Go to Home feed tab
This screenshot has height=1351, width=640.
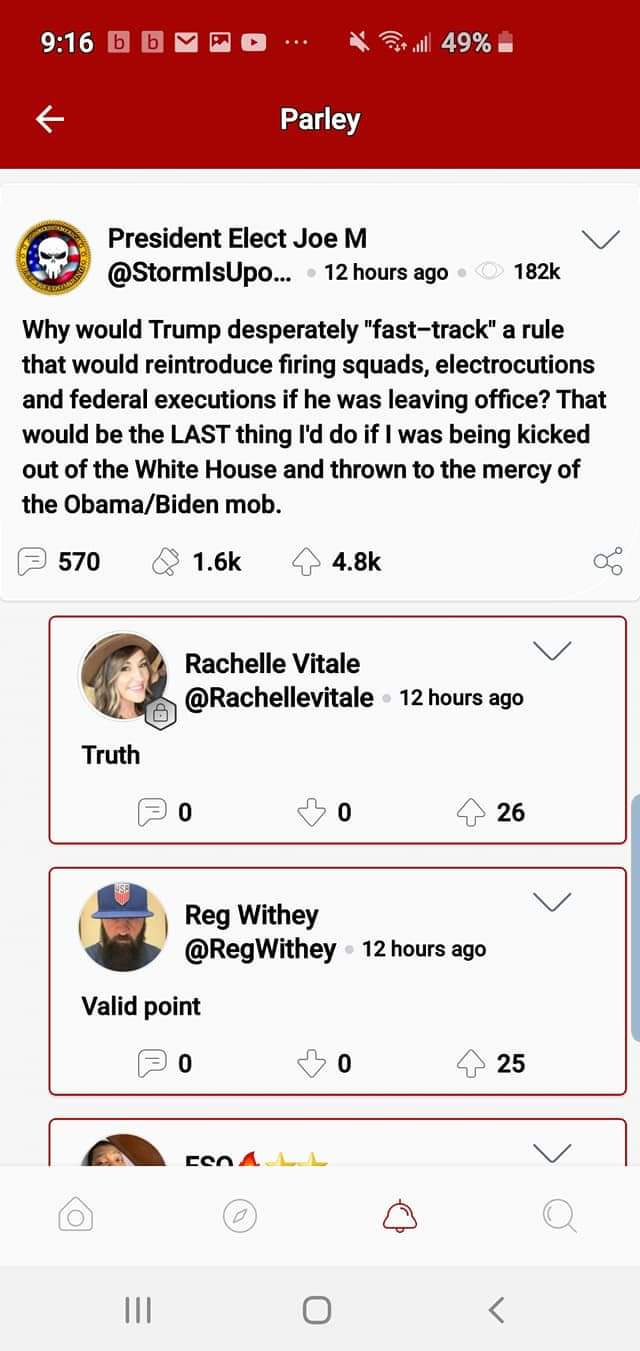pos(76,1215)
